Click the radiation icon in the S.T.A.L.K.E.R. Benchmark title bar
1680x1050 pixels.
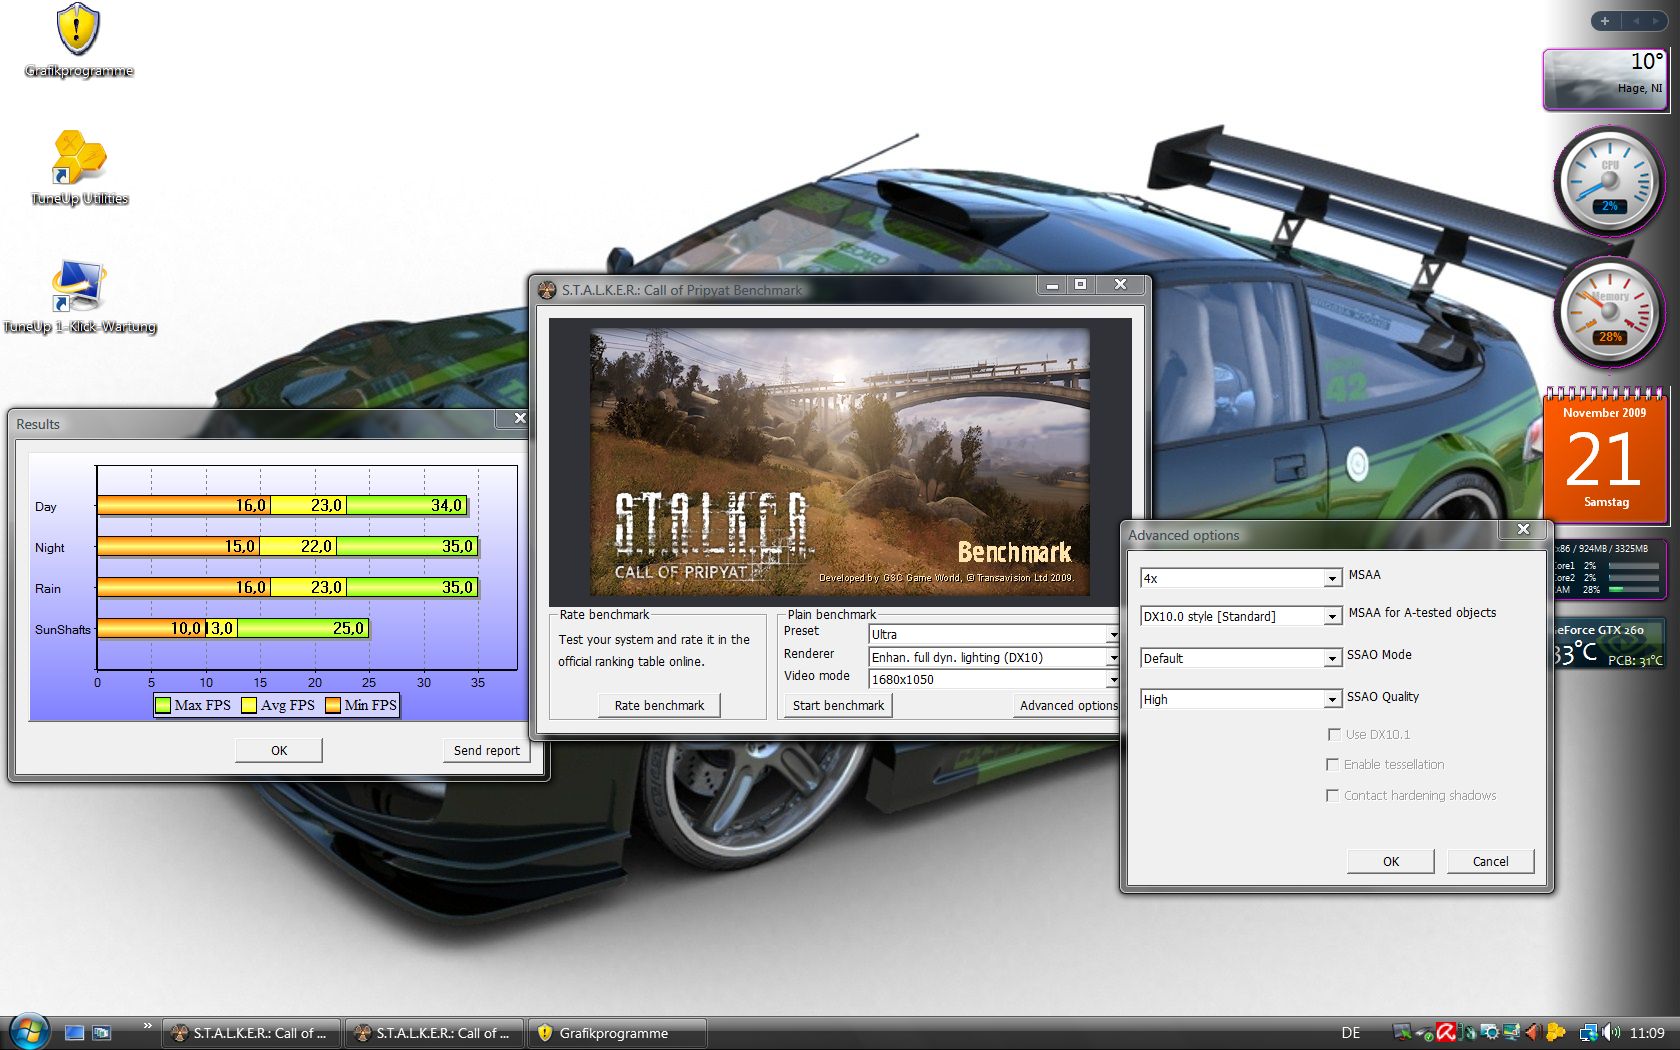[546, 290]
